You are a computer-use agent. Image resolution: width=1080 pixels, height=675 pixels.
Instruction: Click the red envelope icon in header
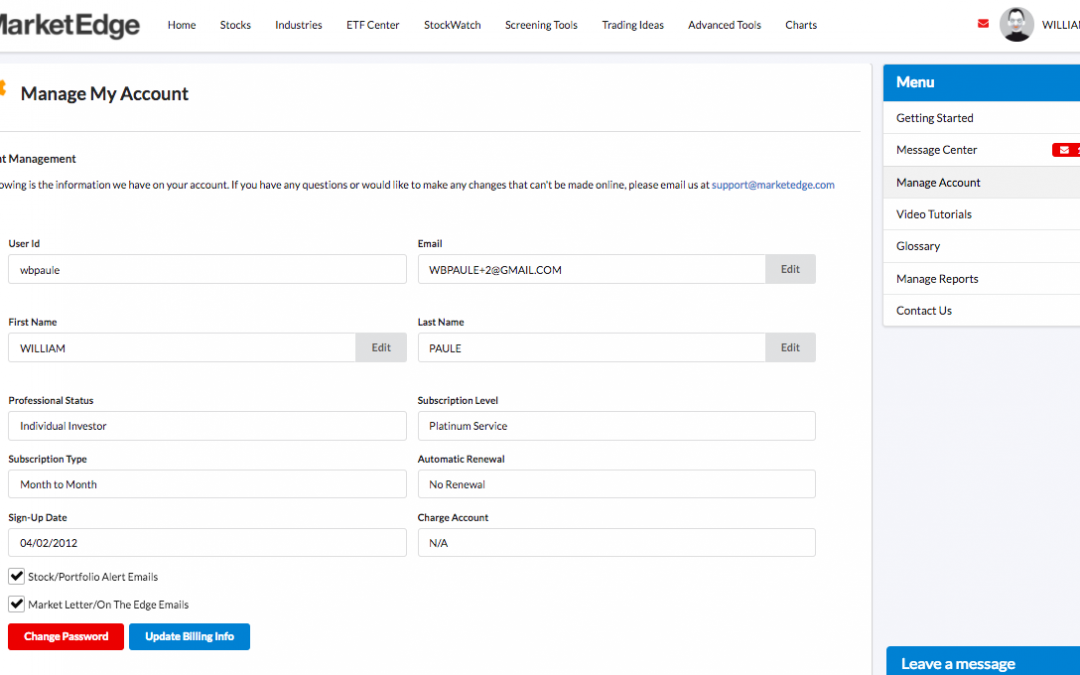pyautogui.click(x=983, y=23)
